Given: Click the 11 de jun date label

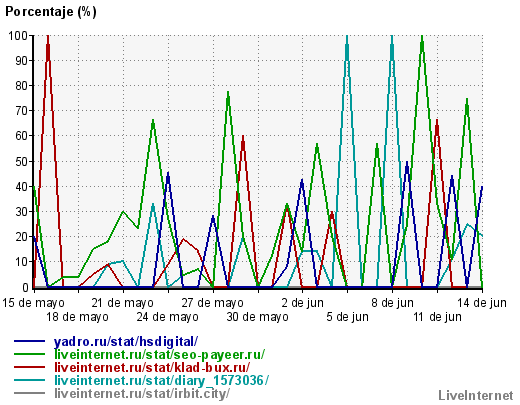Looking at the screenshot, I should click(438, 317).
